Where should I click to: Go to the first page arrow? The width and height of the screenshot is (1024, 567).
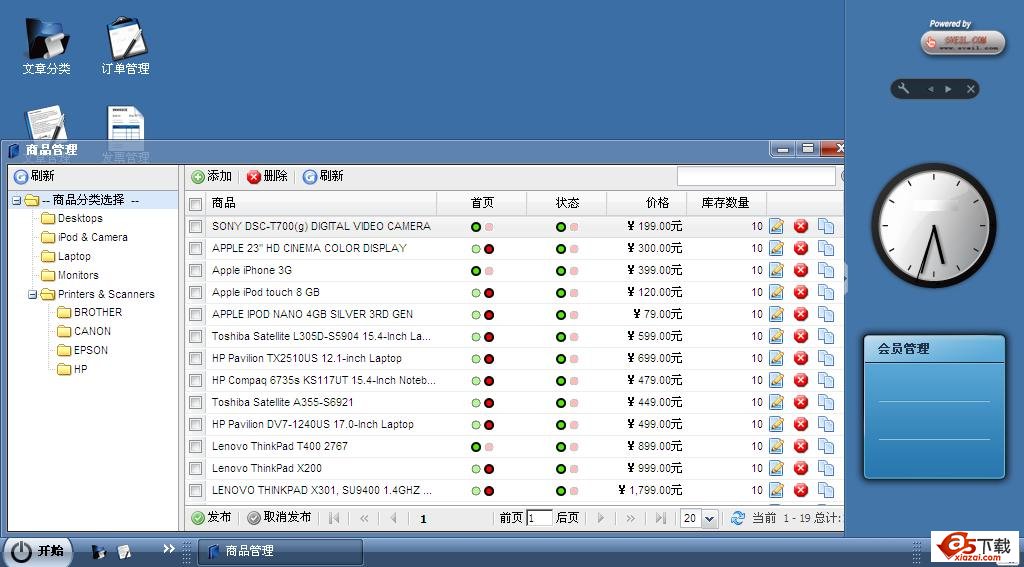pos(334,518)
